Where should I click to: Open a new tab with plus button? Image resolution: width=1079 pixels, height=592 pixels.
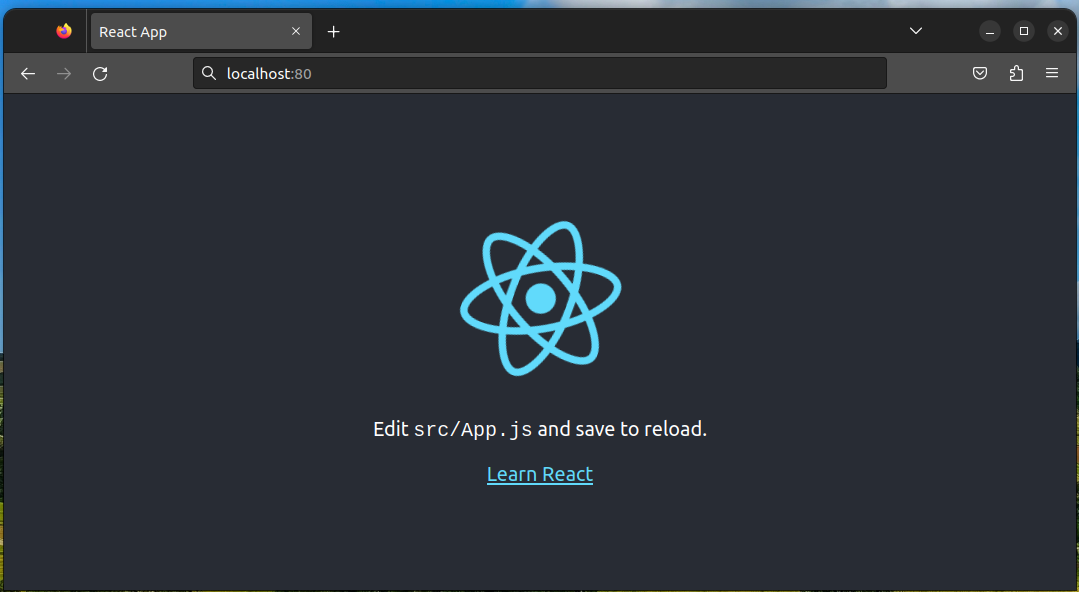pyautogui.click(x=334, y=32)
